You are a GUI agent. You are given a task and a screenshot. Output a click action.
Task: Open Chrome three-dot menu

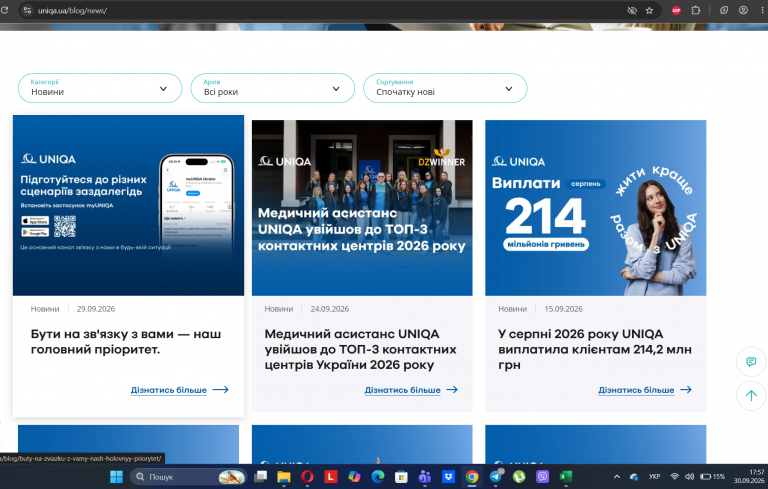[x=763, y=10]
